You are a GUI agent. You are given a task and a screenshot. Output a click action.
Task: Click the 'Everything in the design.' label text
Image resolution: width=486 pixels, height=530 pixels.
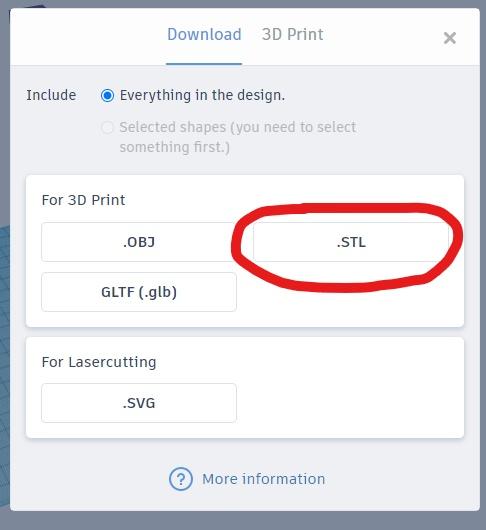(202, 95)
